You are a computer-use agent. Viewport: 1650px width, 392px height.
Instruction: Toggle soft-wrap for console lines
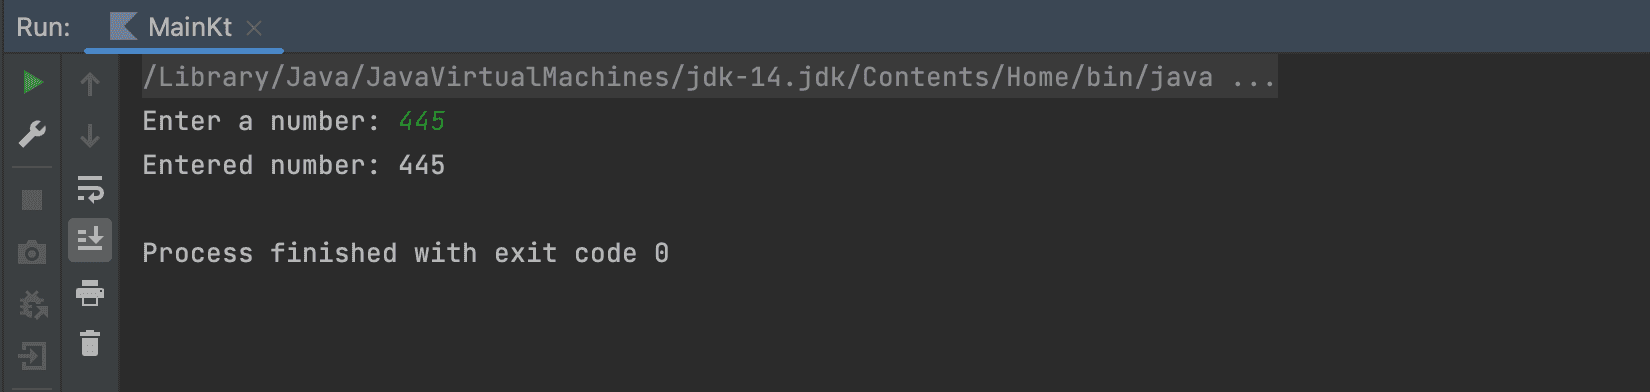point(90,188)
